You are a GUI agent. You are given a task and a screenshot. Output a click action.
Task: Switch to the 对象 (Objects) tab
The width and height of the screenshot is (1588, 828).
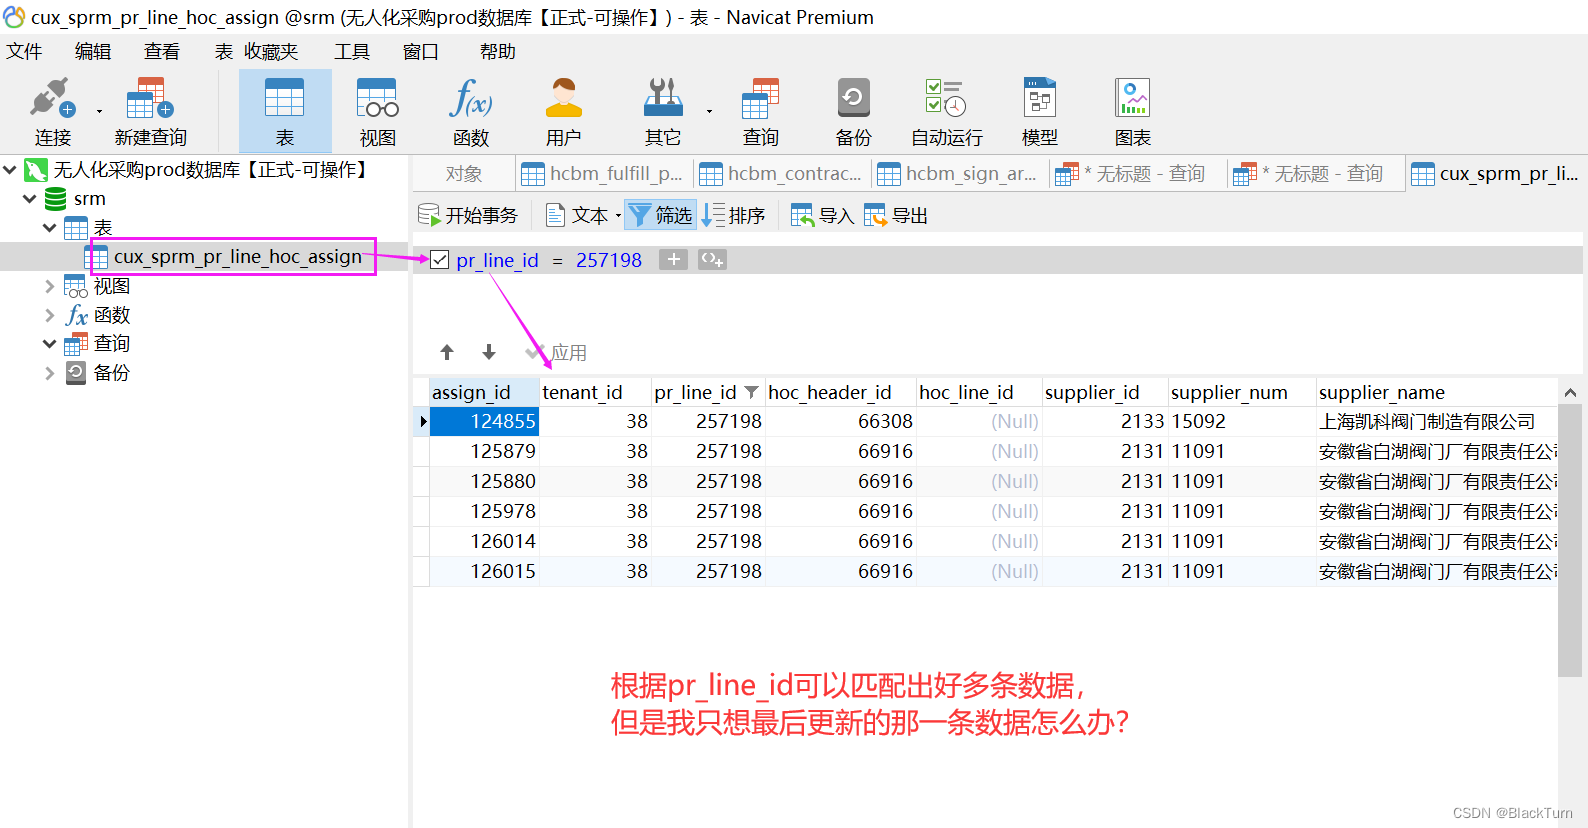coord(464,174)
